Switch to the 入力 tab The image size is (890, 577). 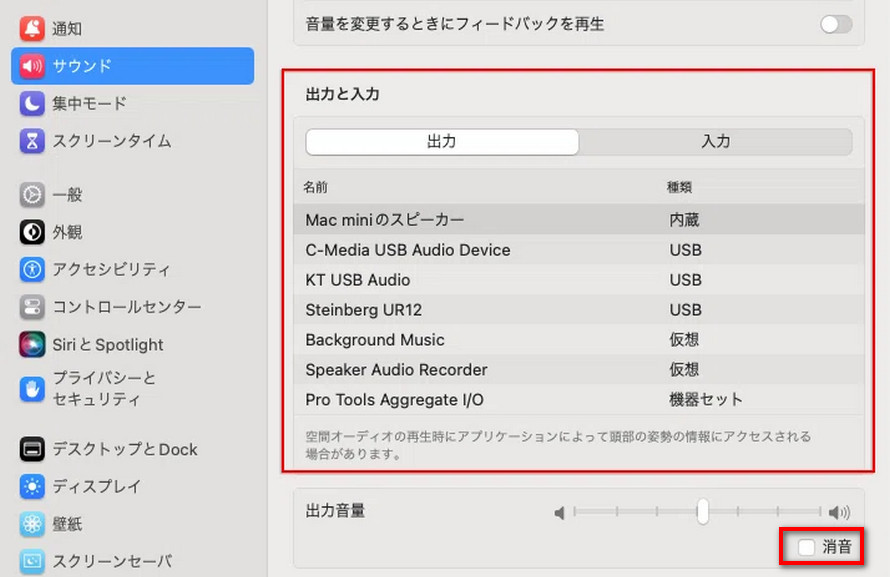point(716,141)
